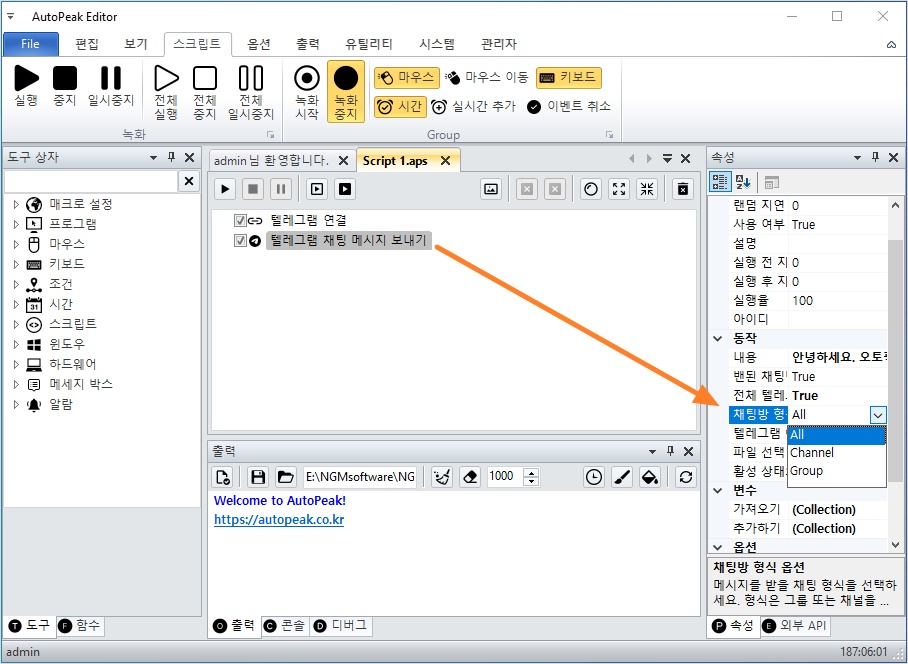Screen dimensions: 908x664
Task: Expand 매크로 설정 in the toolbox tree
Action: (x=16, y=204)
